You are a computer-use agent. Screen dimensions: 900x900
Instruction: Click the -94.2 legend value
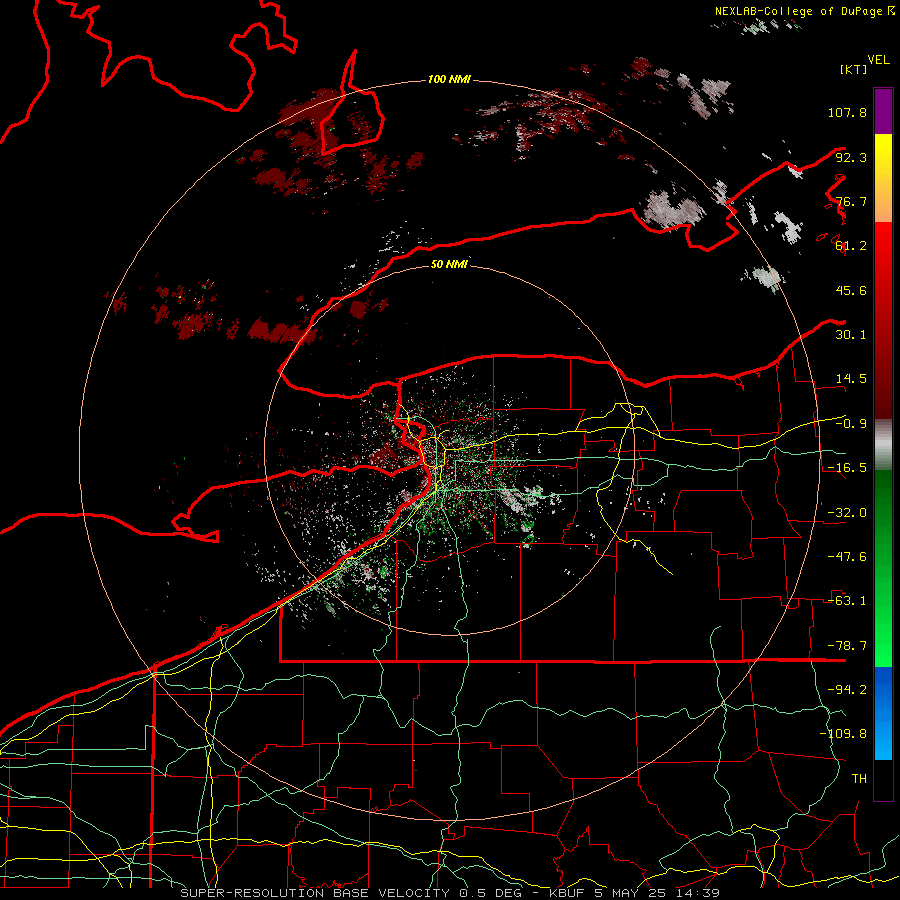(x=847, y=690)
